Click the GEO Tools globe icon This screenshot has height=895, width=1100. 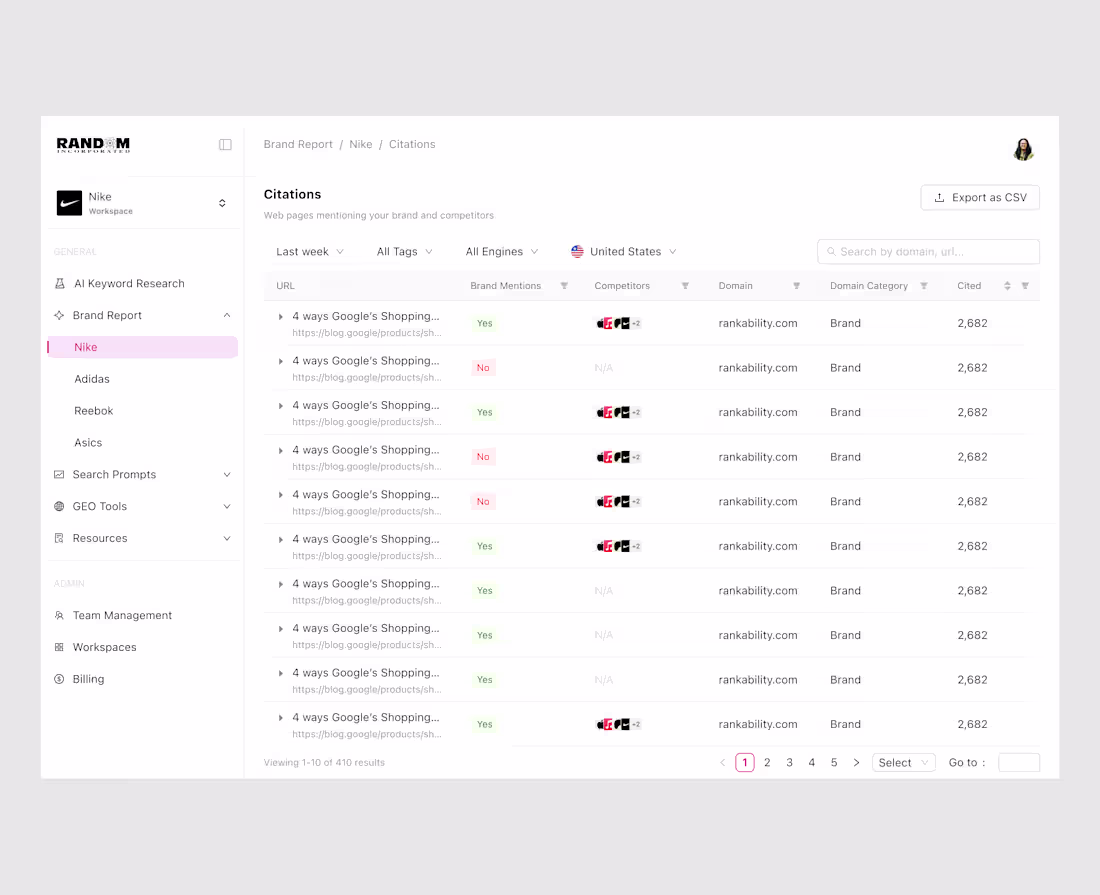point(59,506)
